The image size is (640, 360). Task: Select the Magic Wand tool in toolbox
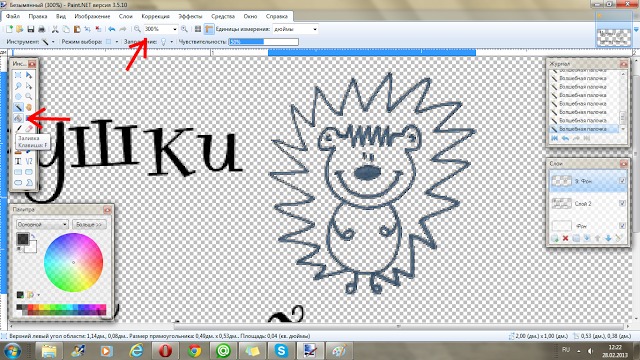tap(18, 107)
